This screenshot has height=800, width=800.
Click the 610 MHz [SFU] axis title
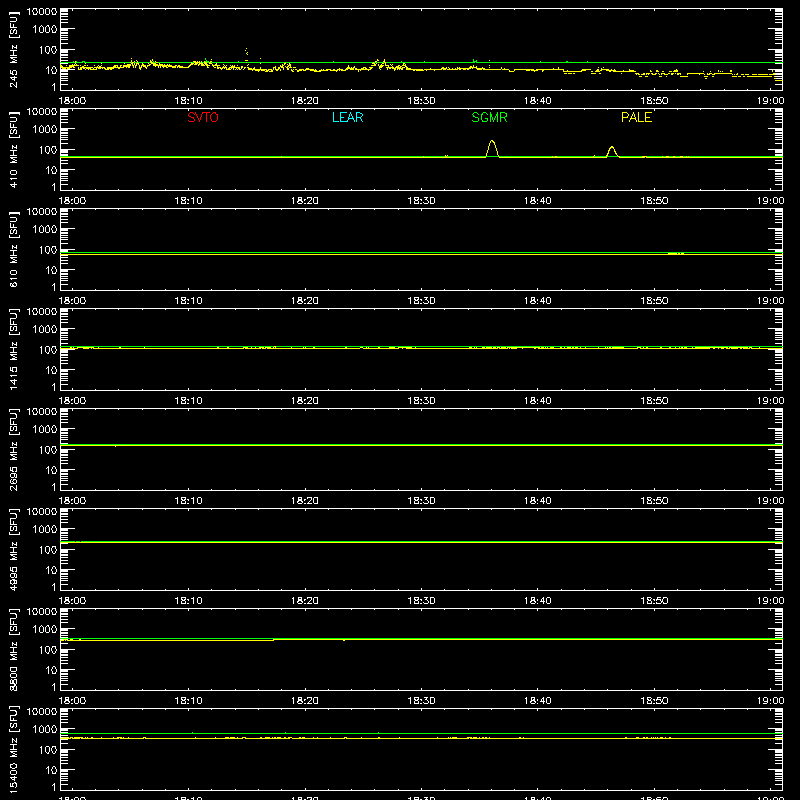pos(13,251)
